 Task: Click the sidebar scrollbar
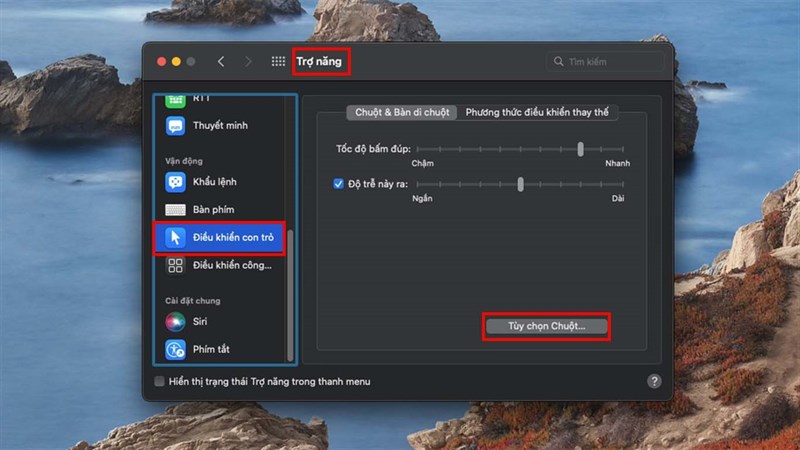(x=290, y=295)
